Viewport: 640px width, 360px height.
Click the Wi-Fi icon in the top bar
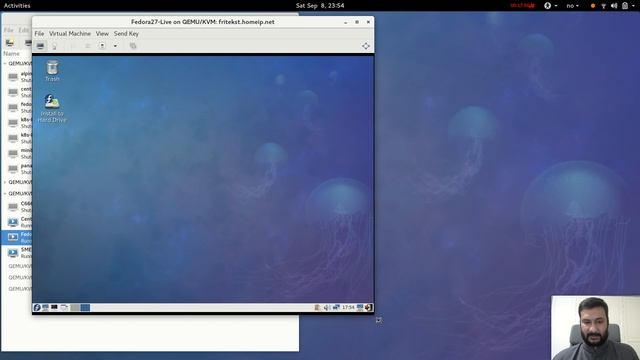coord(603,6)
